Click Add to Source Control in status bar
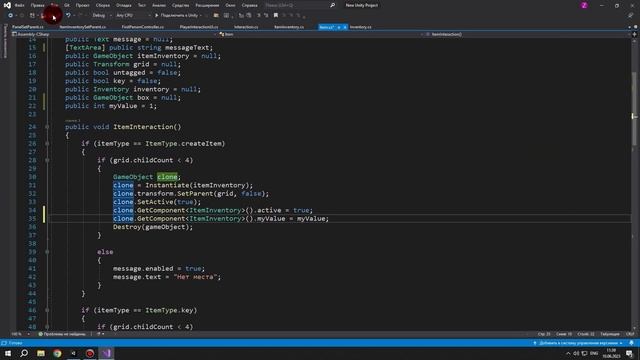Viewport: 640px width, 360px height. click(x=579, y=343)
